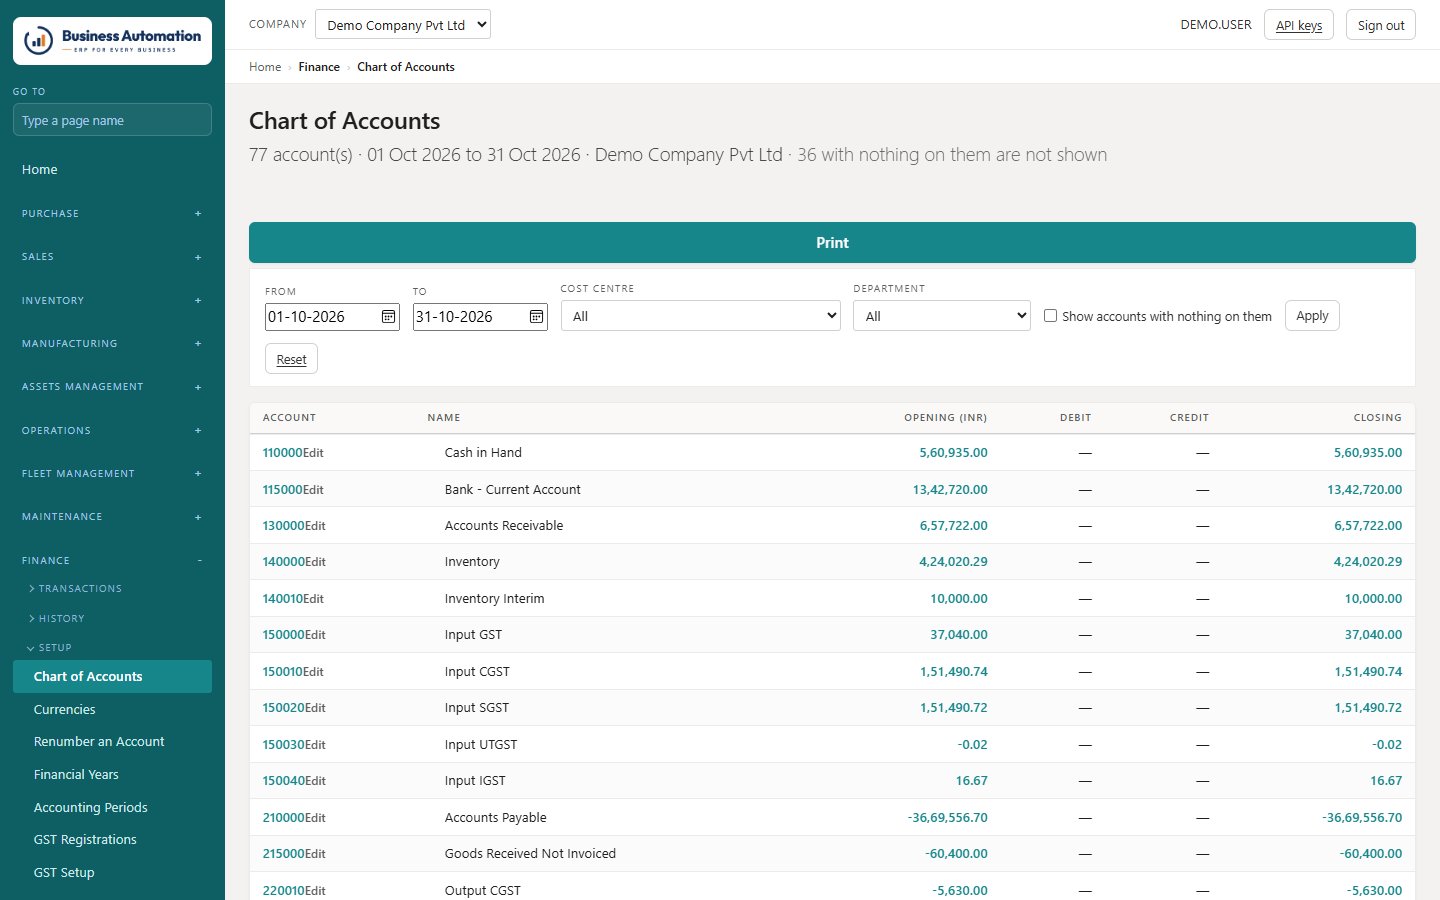Expand the Sales sidebar section

pos(112,257)
